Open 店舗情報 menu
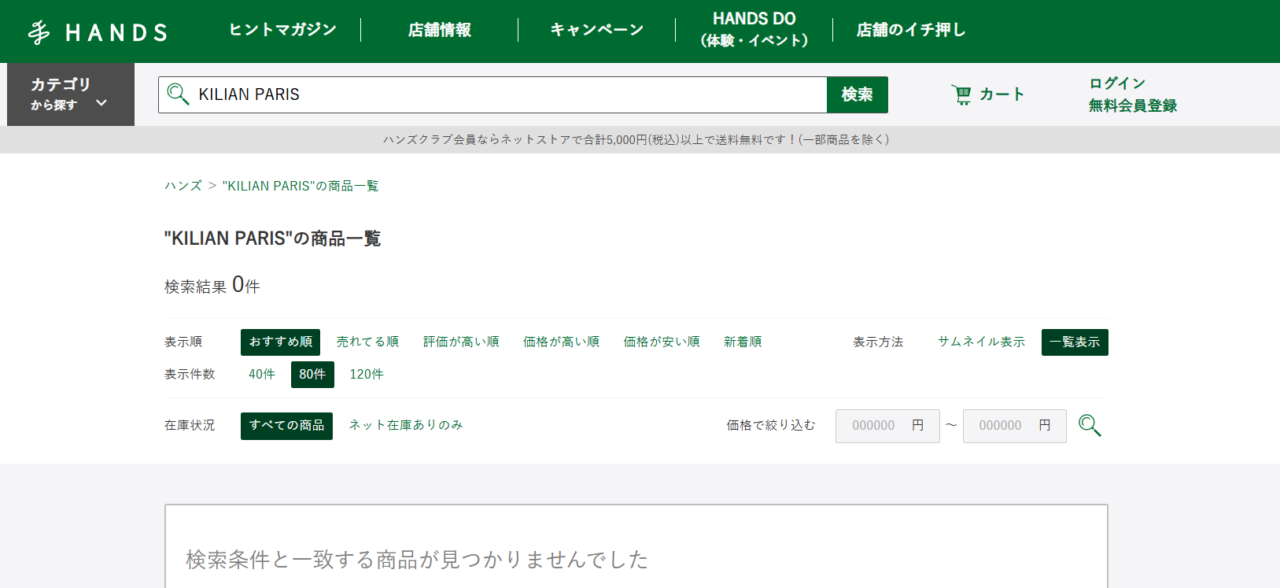Viewport: 1280px width, 588px height. pos(439,30)
